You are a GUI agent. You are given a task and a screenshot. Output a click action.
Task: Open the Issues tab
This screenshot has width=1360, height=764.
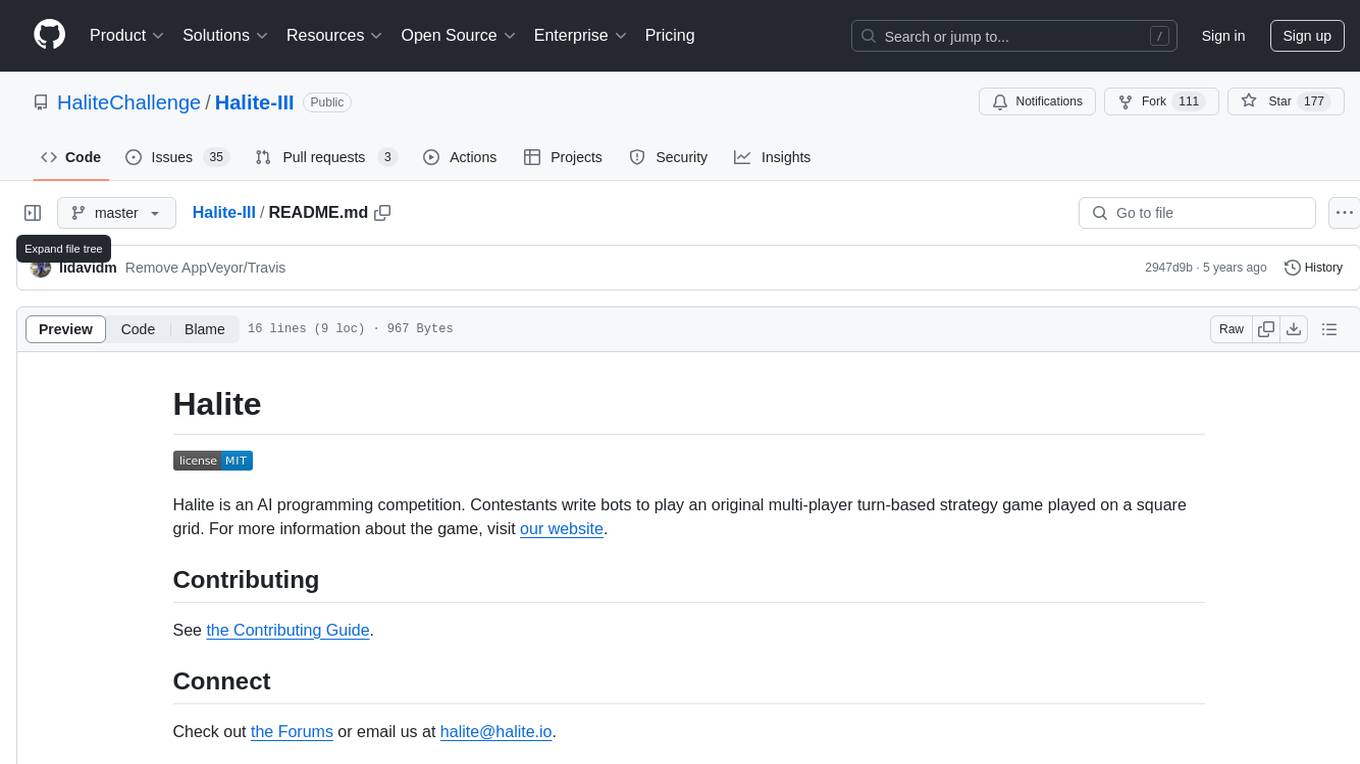(177, 157)
